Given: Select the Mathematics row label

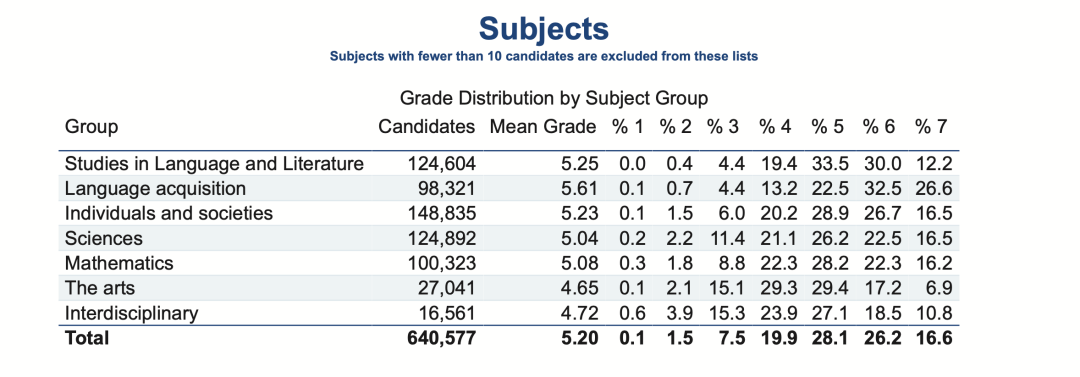Looking at the screenshot, I should coord(118,263).
